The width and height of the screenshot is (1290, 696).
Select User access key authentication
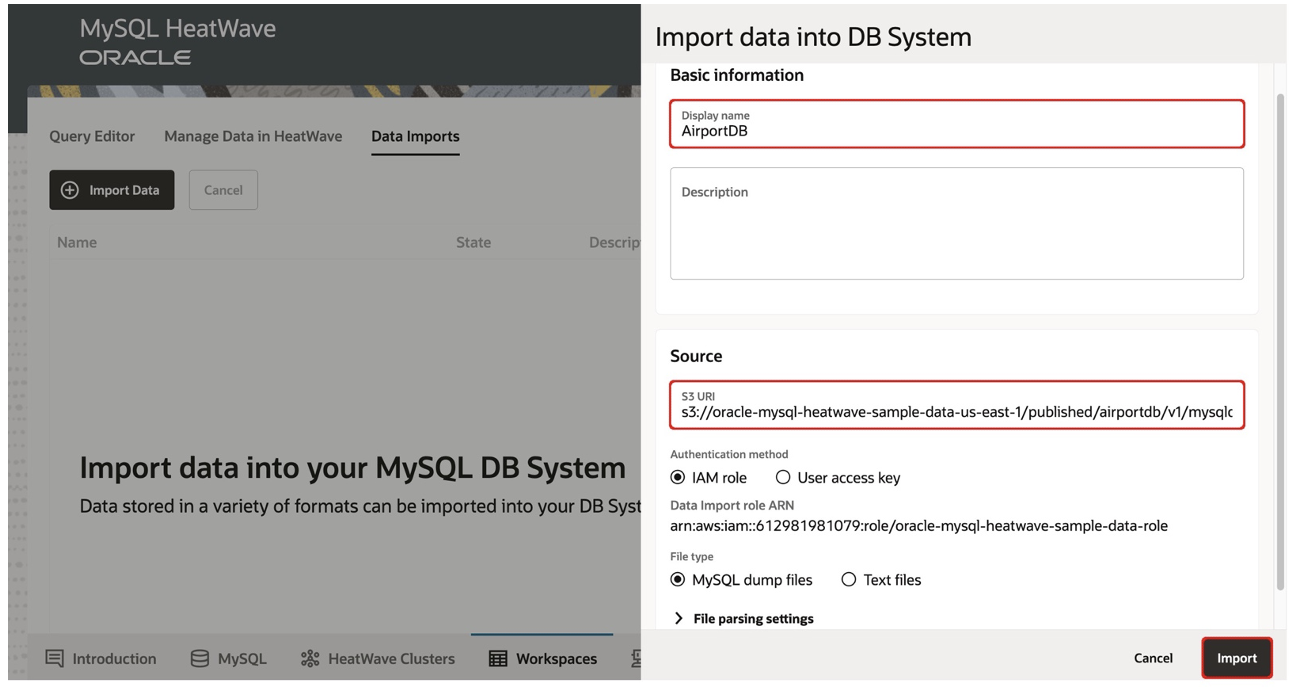783,478
